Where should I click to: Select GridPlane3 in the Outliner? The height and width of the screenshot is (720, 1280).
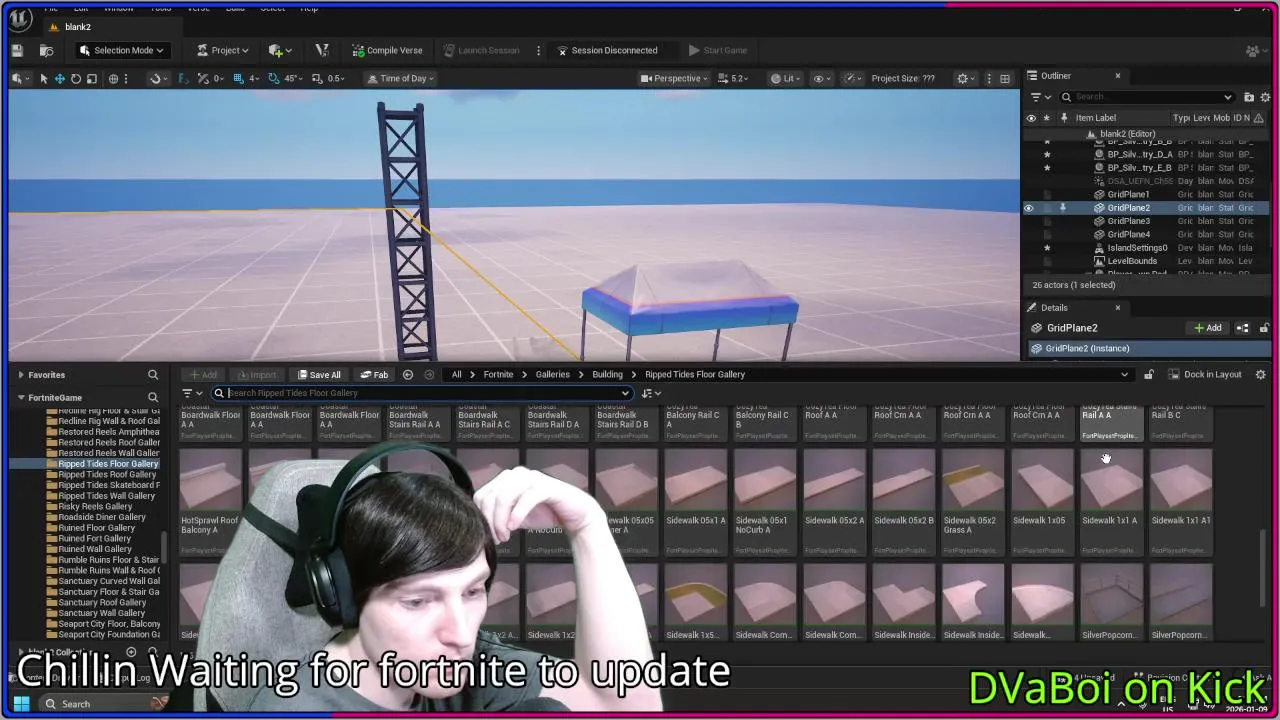[1128, 221]
